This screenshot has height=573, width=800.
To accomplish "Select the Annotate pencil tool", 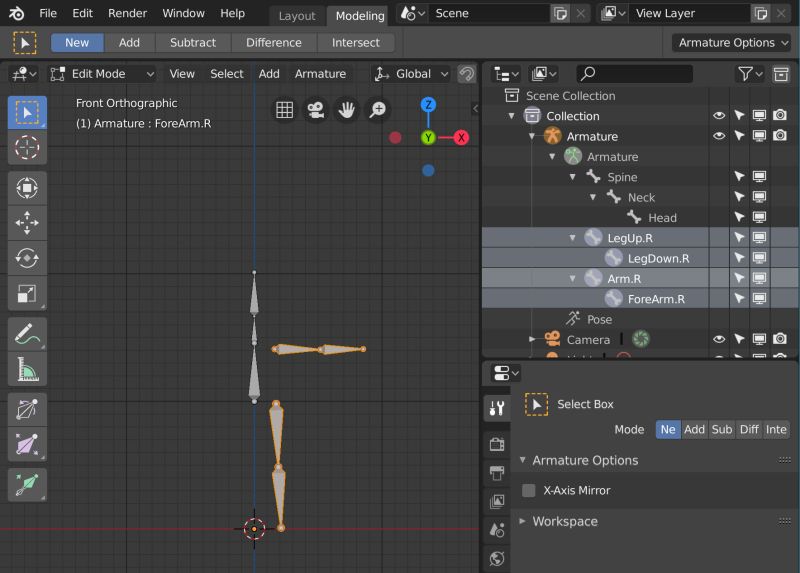I will [x=27, y=334].
